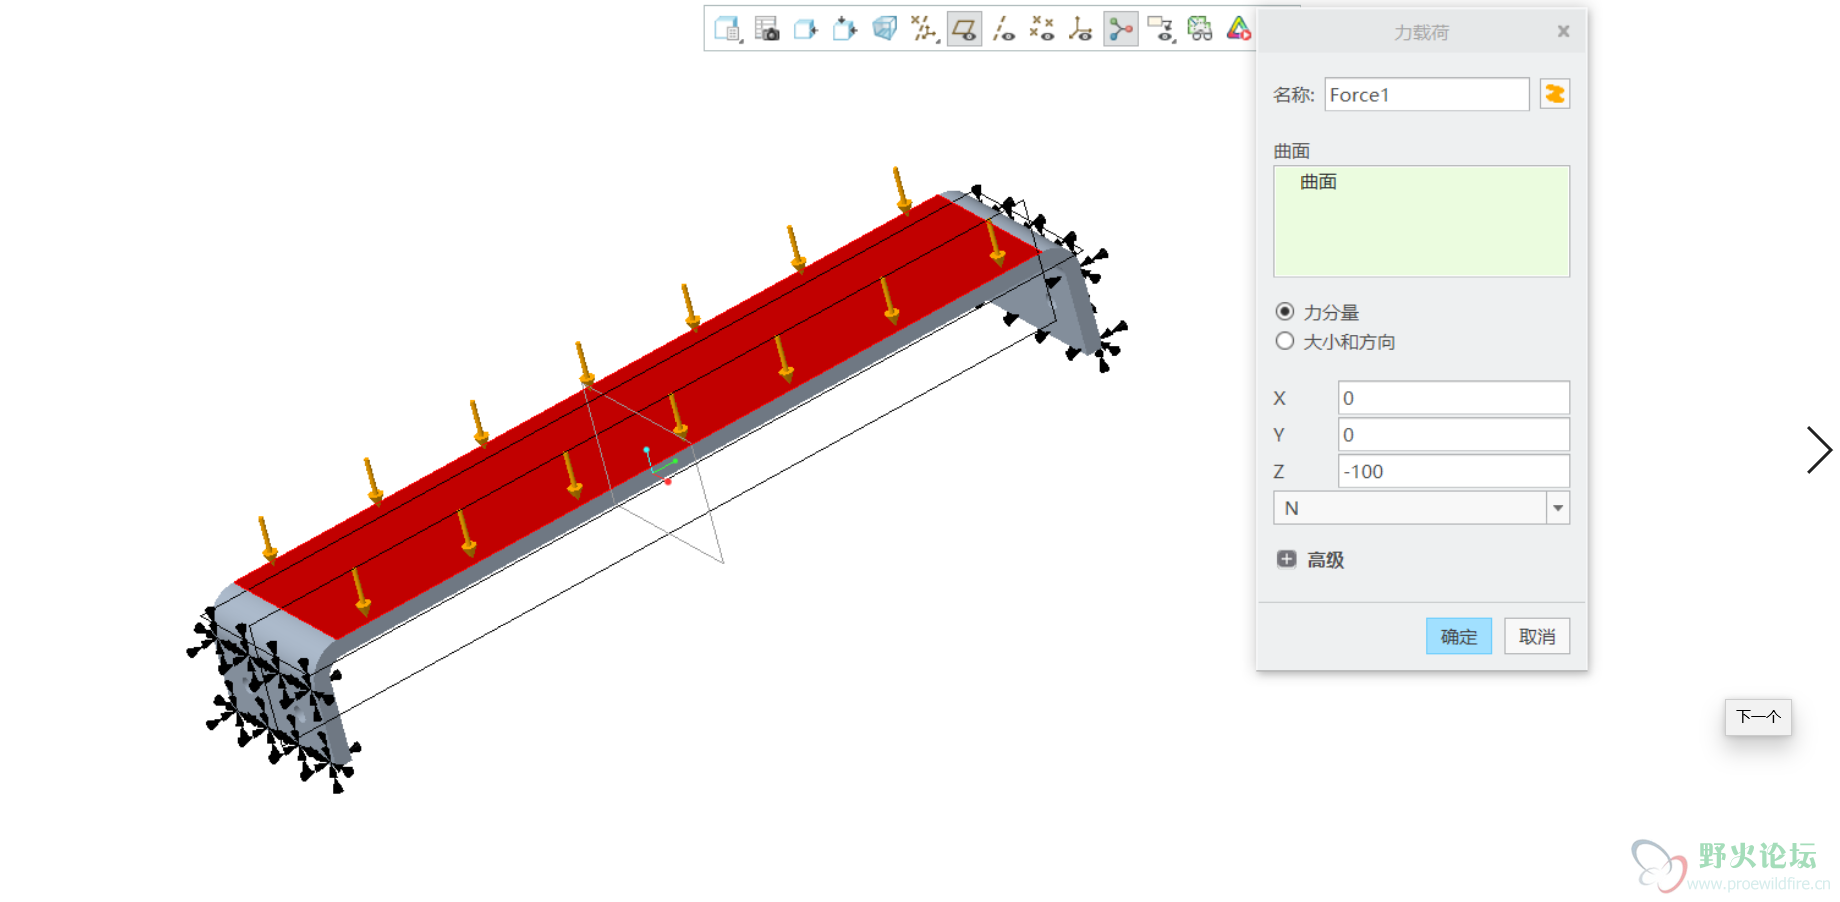This screenshot has height=902, width=1840.
Task: Close the force load dialog
Action: click(x=1563, y=32)
